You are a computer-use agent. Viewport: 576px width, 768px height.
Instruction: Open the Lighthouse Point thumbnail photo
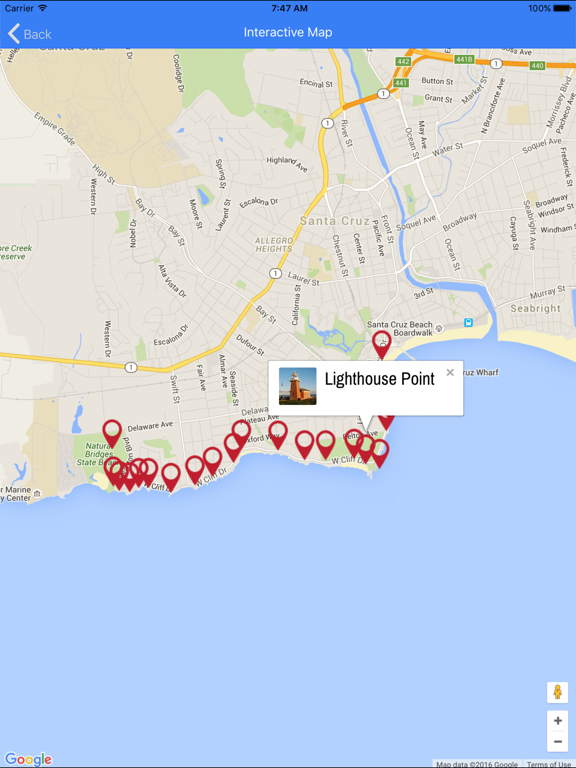(297, 386)
